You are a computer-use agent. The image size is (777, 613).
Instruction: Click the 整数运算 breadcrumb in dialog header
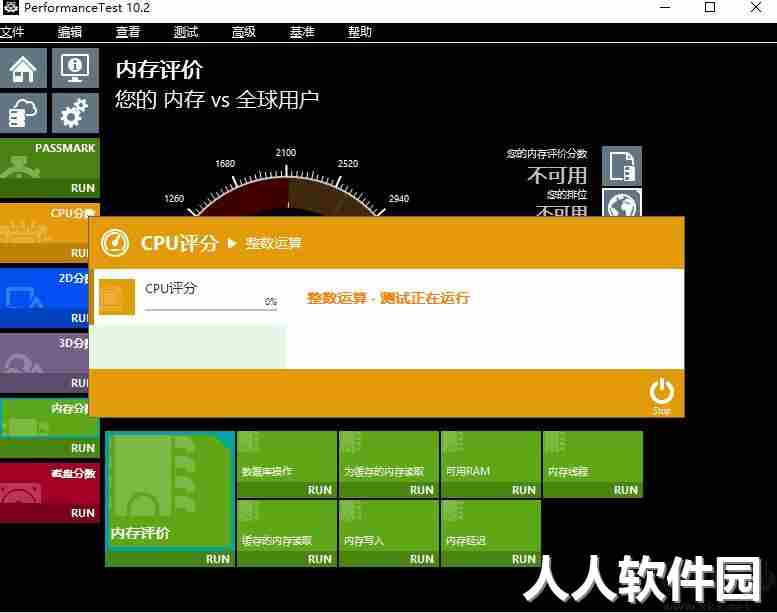274,243
